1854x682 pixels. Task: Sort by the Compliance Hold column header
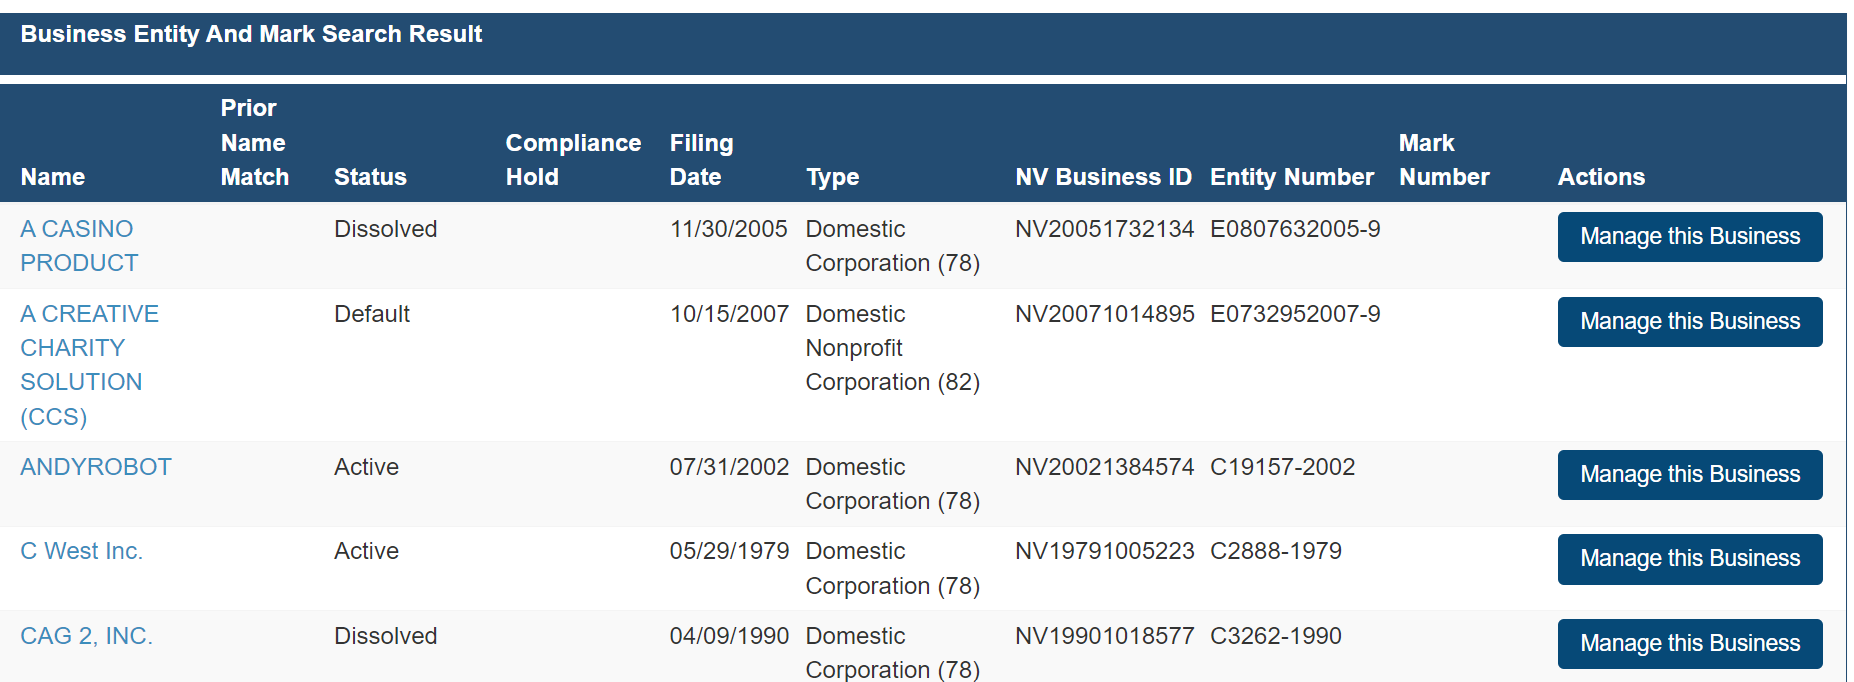click(573, 160)
